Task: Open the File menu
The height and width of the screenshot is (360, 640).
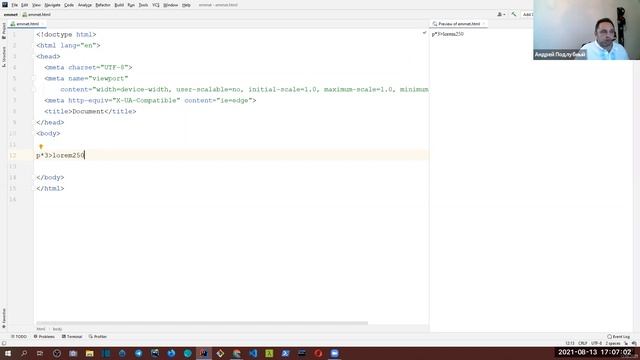Action: pos(14,5)
